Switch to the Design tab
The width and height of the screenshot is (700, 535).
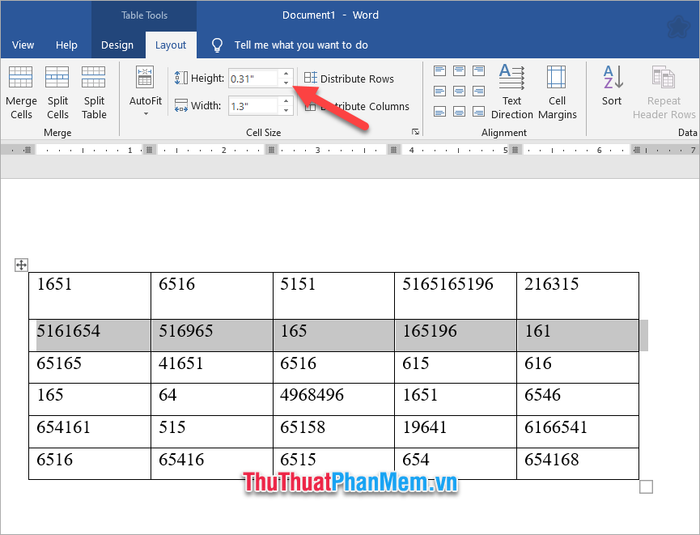pyautogui.click(x=117, y=45)
